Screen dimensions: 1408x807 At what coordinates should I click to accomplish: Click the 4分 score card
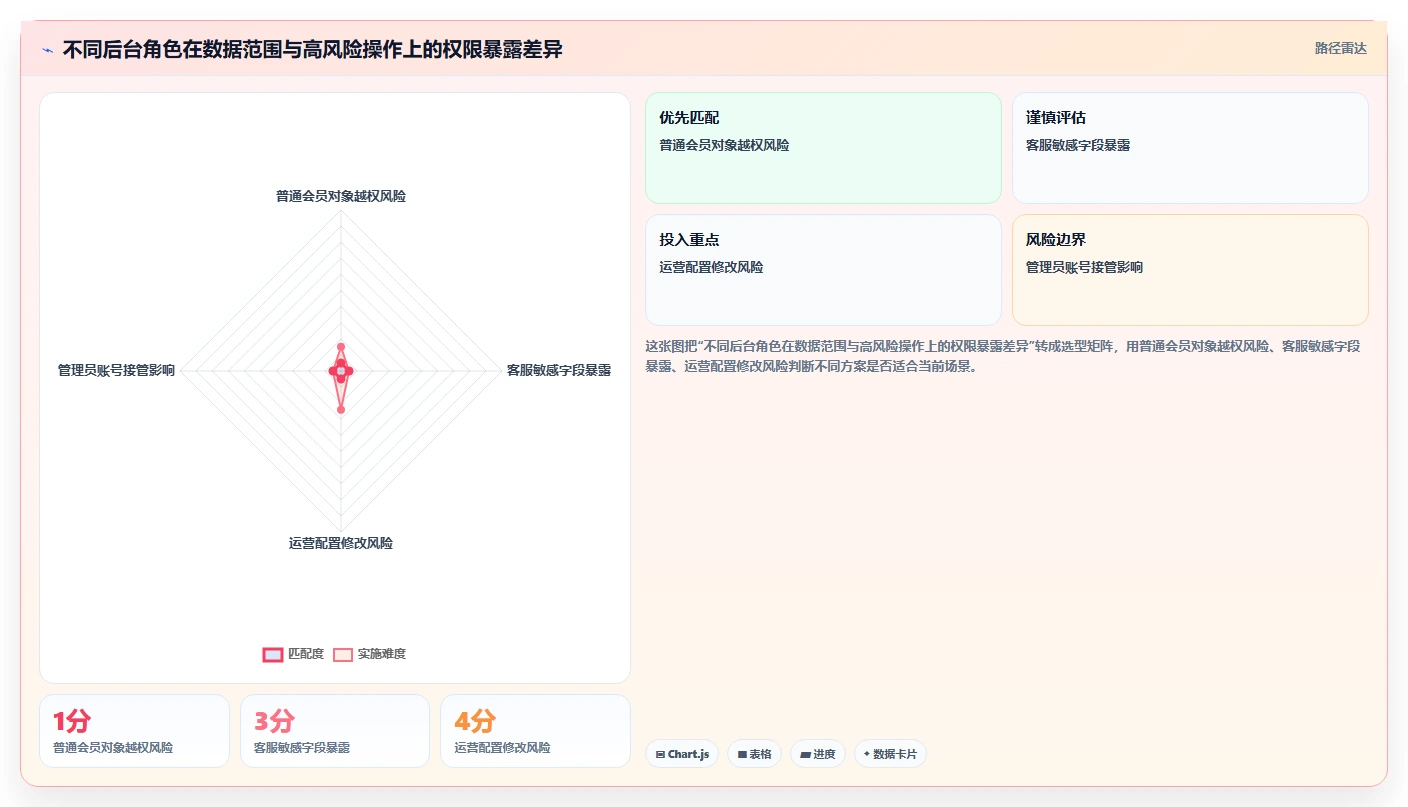[x=535, y=731]
